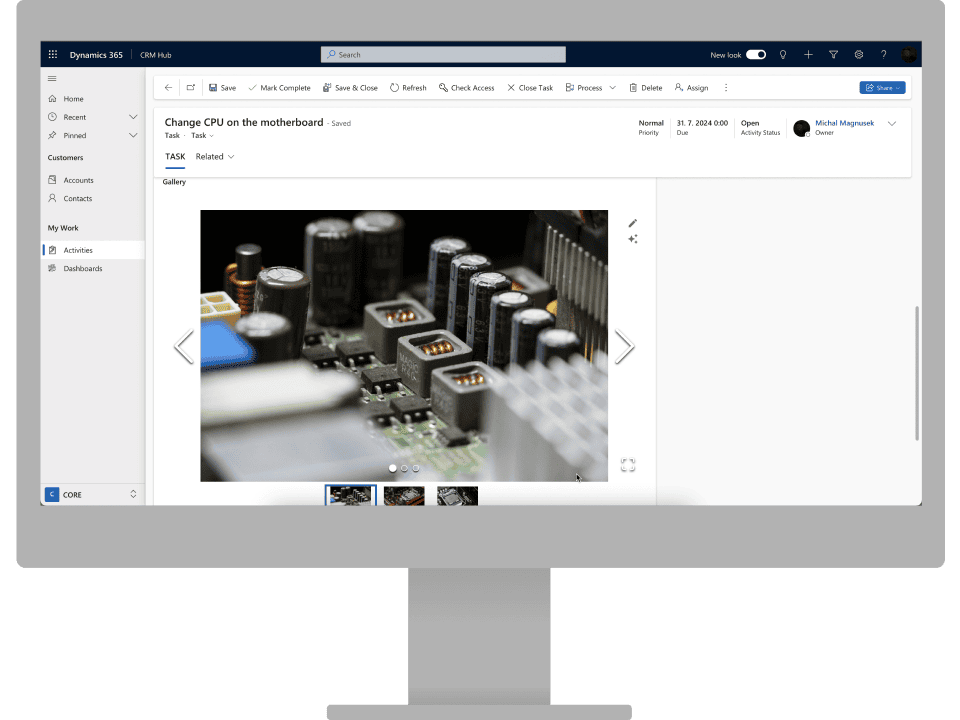The width and height of the screenshot is (960, 720).
Task: Expand the Recent section in sidebar
Action: tap(133, 117)
